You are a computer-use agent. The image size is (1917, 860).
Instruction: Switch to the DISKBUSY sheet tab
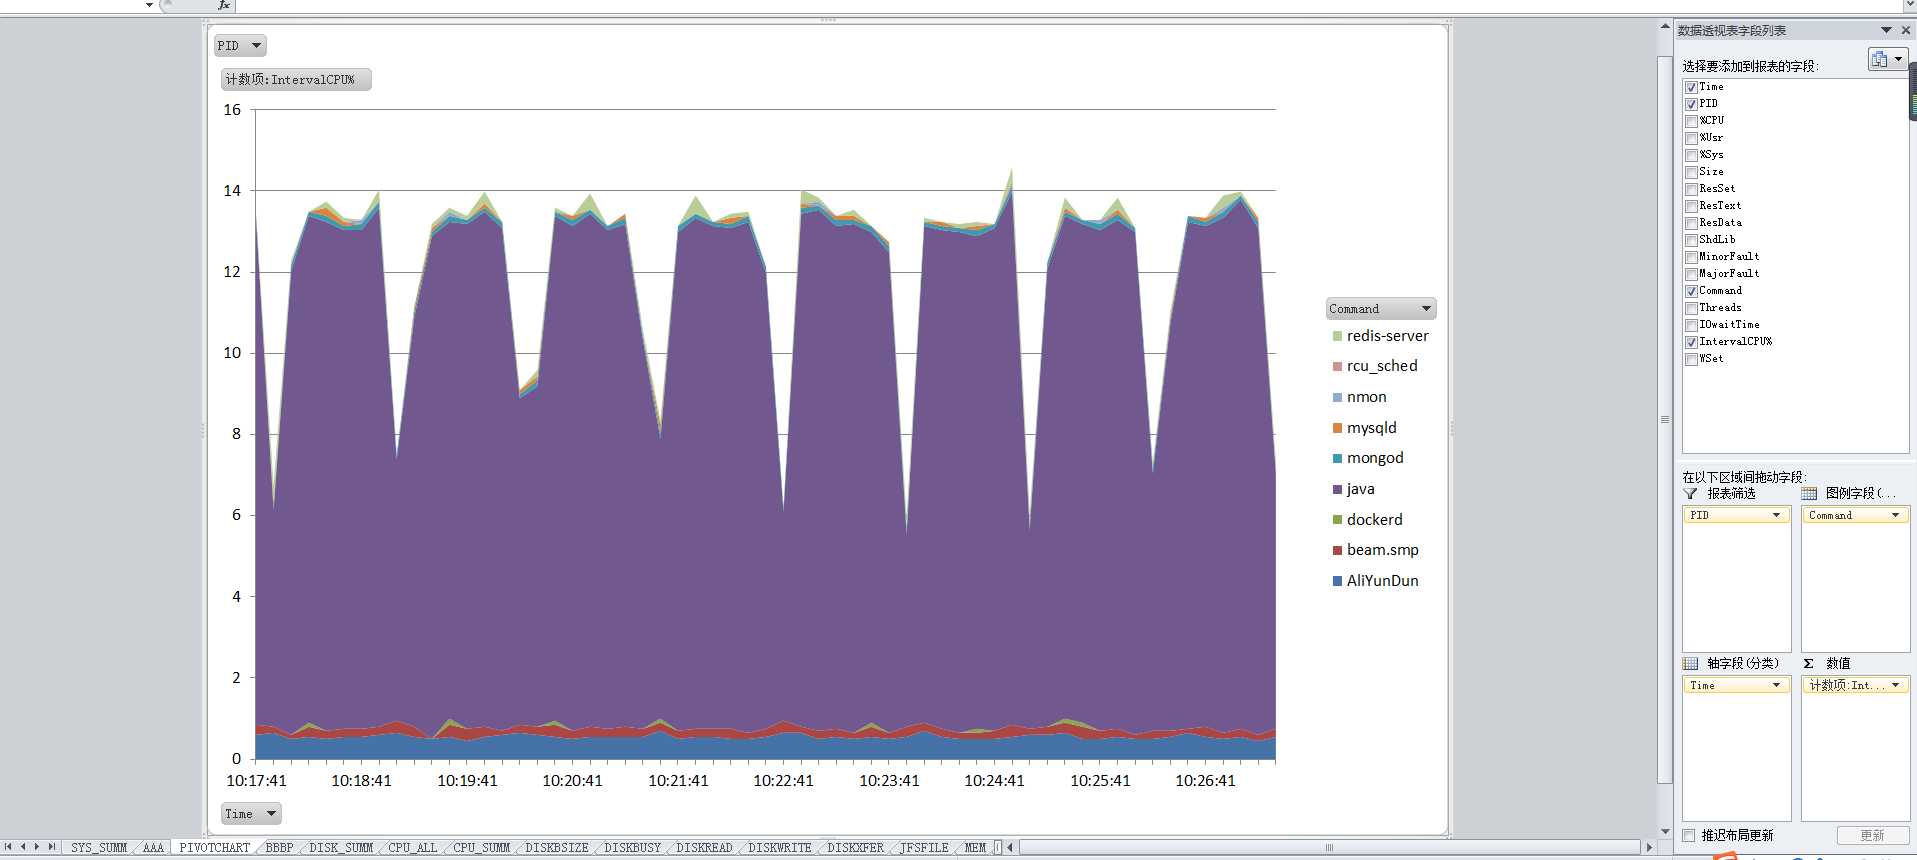[x=632, y=848]
